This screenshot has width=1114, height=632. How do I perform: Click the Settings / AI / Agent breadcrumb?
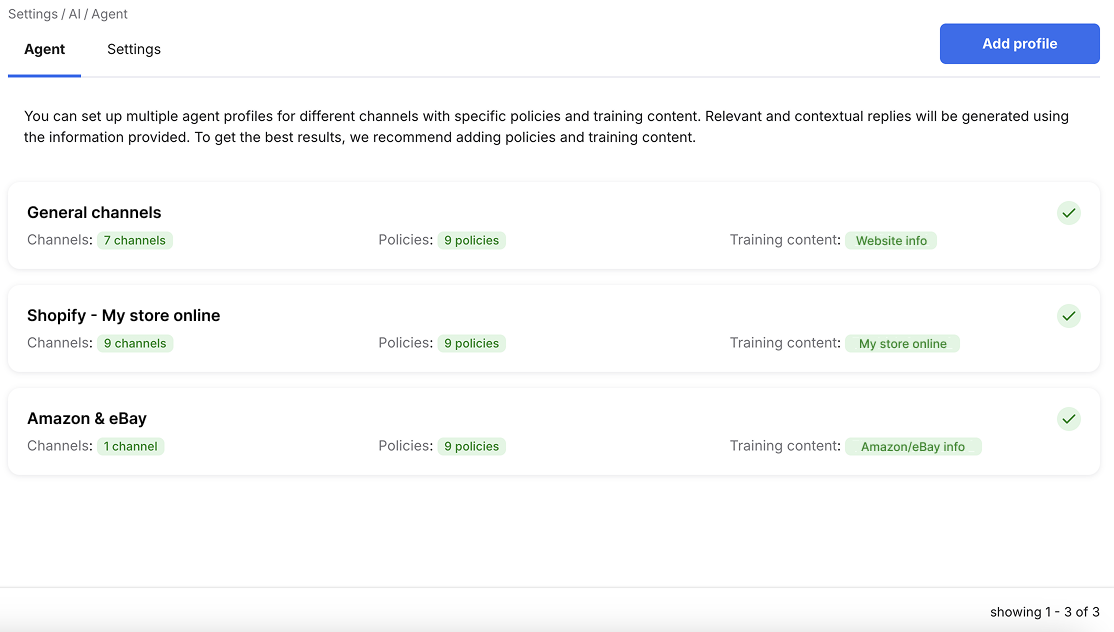pyautogui.click(x=68, y=14)
